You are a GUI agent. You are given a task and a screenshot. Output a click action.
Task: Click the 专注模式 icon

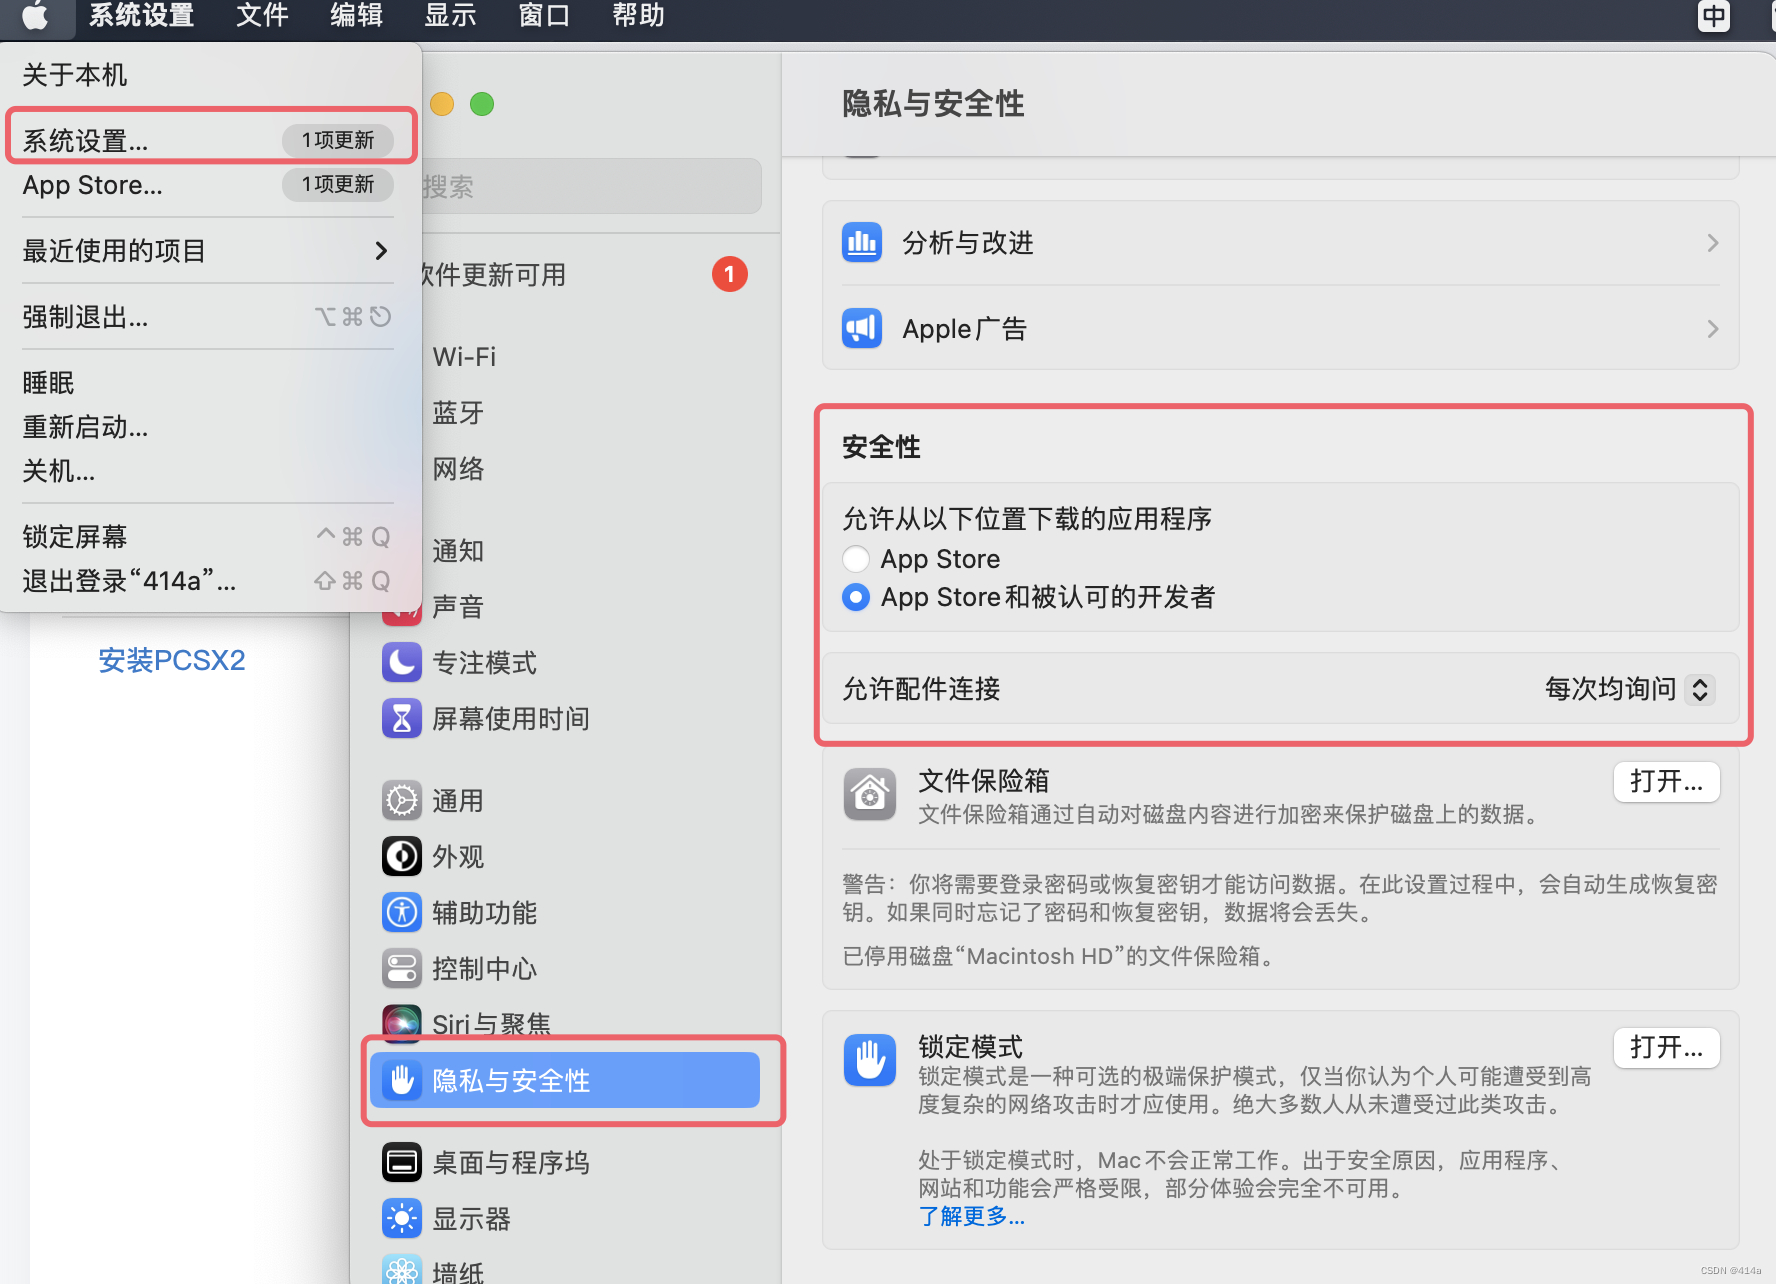[x=402, y=662]
